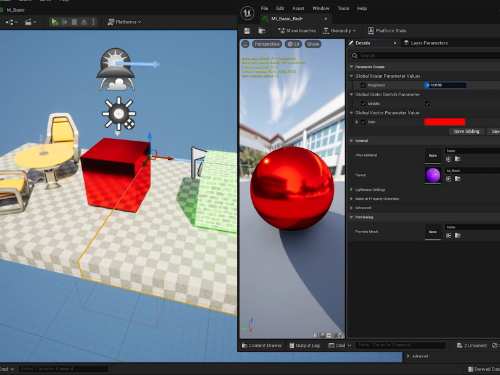Click the red Color parameter swatch
500x375 pixels.
[444, 122]
